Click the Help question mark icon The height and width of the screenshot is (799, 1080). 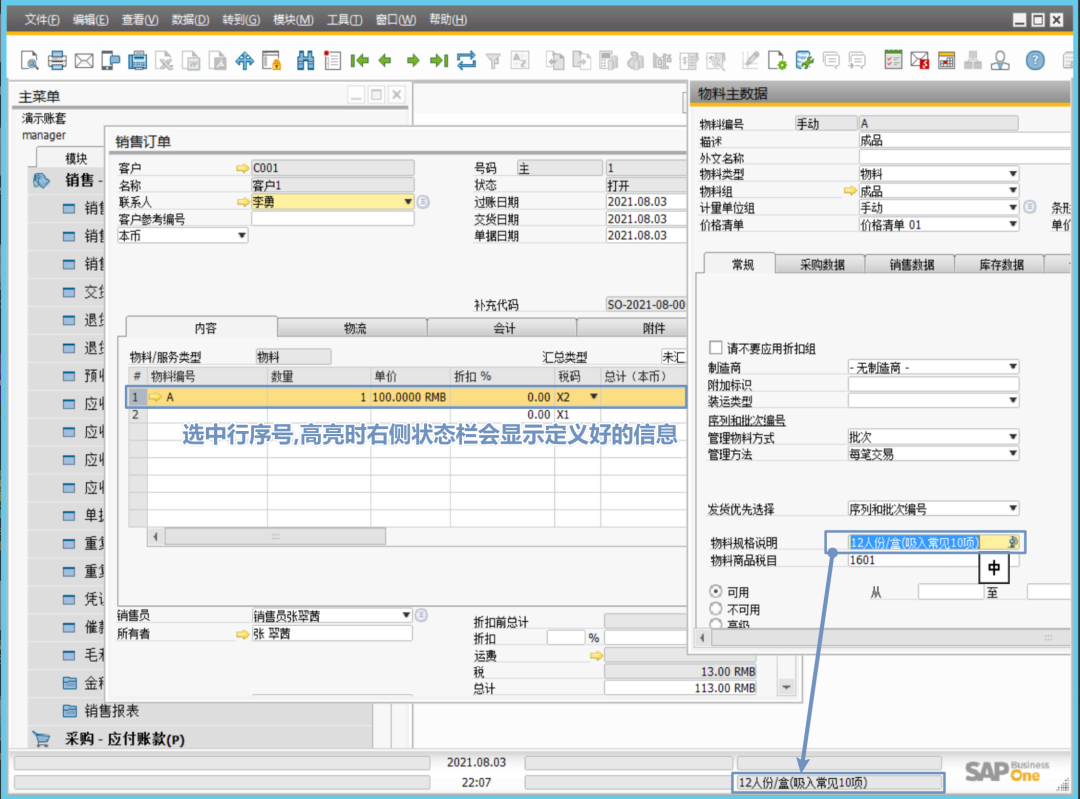coord(1035,61)
